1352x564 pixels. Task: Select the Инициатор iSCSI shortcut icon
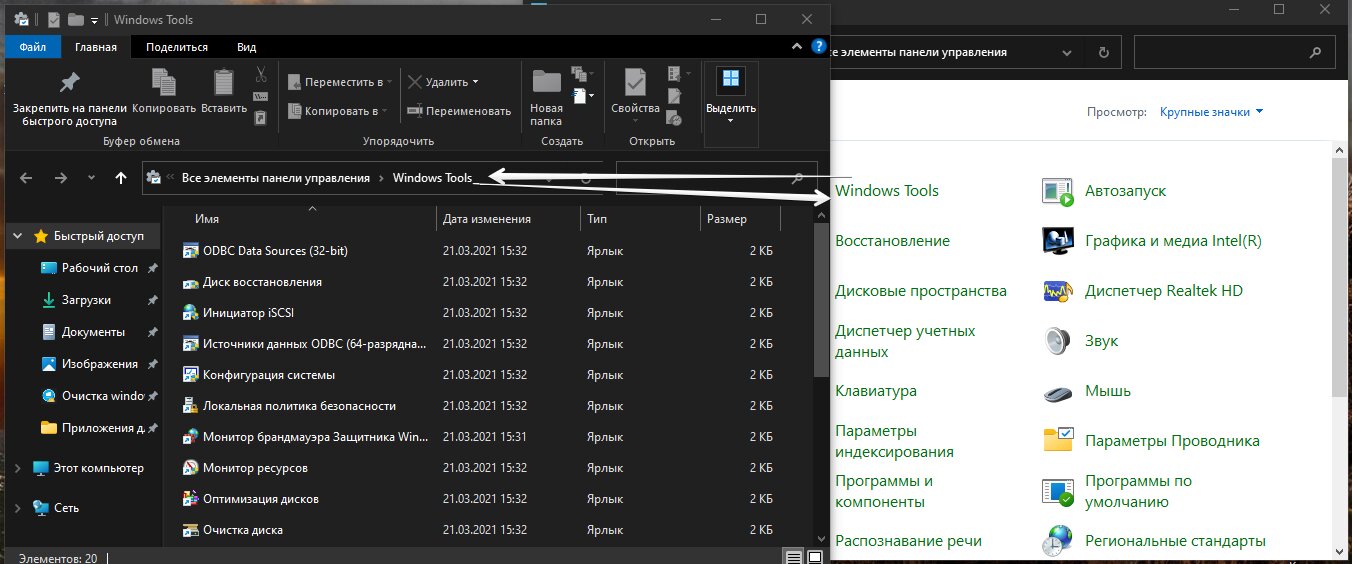[x=190, y=313]
